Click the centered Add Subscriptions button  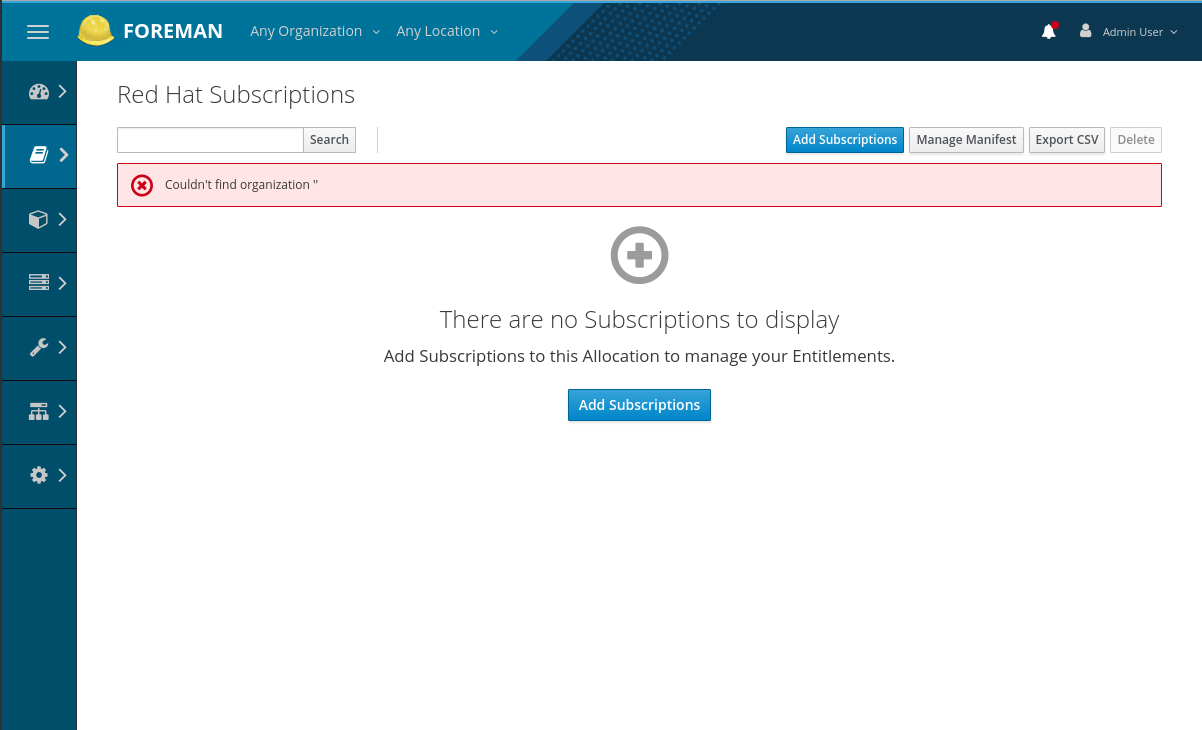pos(639,405)
